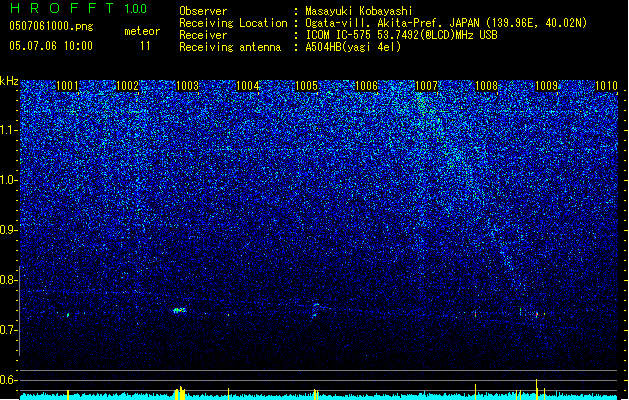Select the 1007 time marker
629x400 pixels.
[x=426, y=85]
